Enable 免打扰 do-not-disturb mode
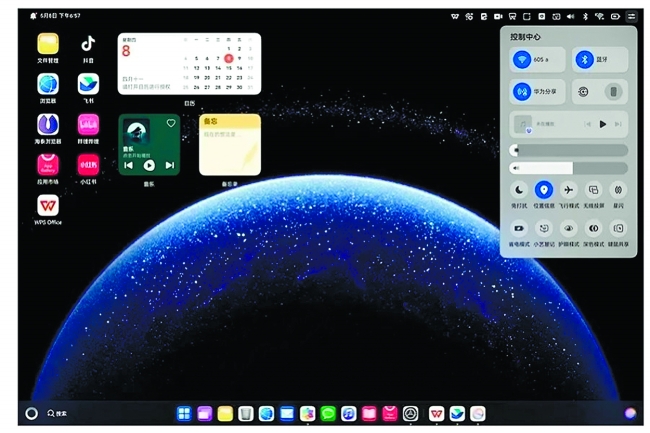 tap(519, 190)
